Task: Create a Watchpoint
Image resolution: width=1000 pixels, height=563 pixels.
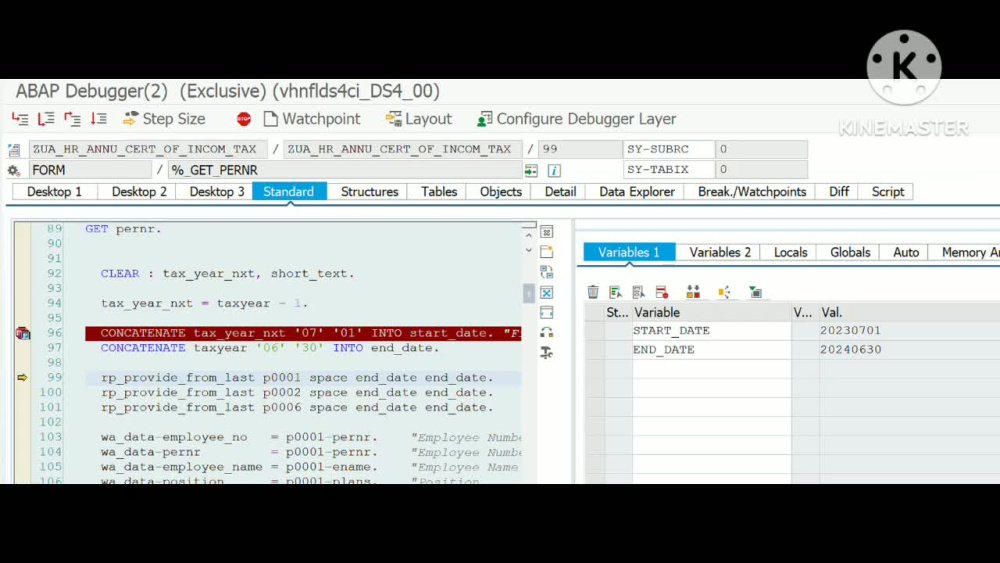Action: click(x=312, y=119)
